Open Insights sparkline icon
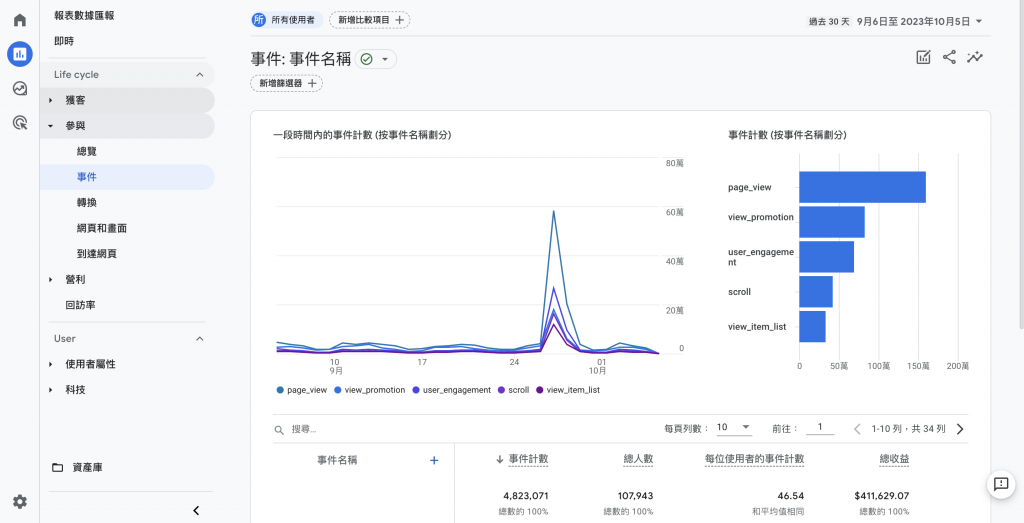The width and height of the screenshot is (1024, 523). coord(975,57)
